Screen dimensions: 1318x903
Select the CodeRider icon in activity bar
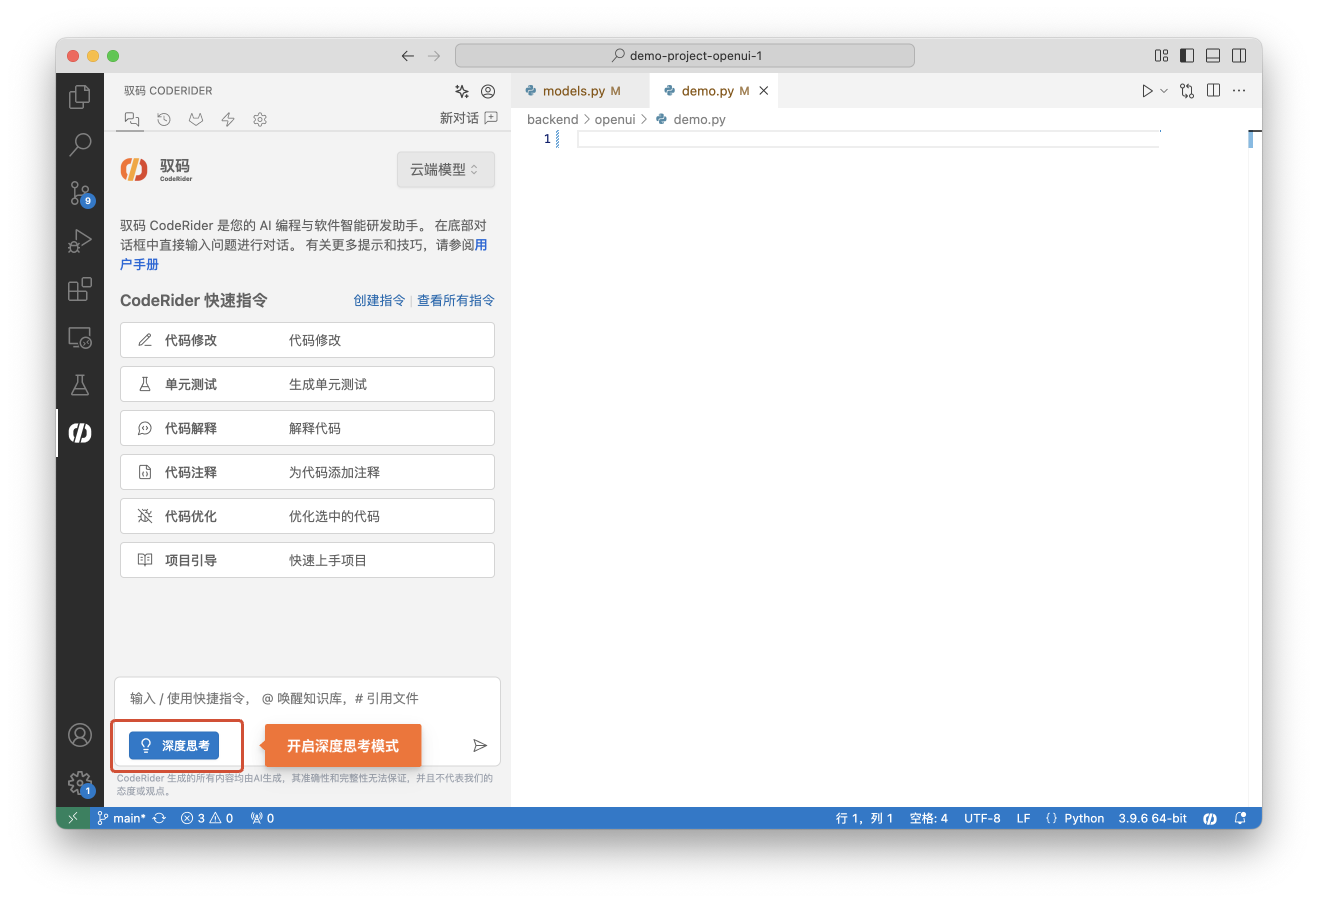(79, 433)
